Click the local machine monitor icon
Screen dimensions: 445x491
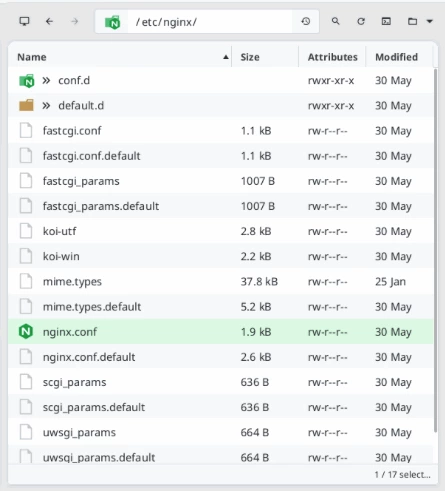pos(24,22)
